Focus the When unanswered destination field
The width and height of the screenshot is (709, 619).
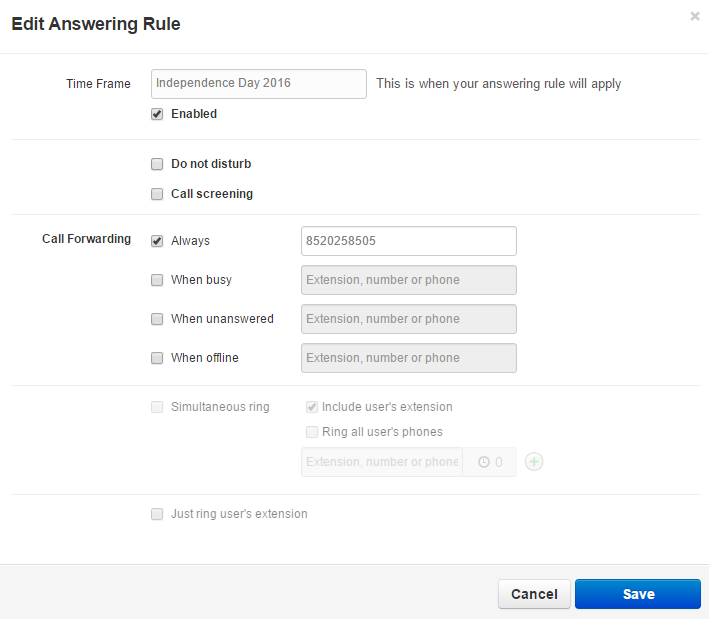[408, 319]
